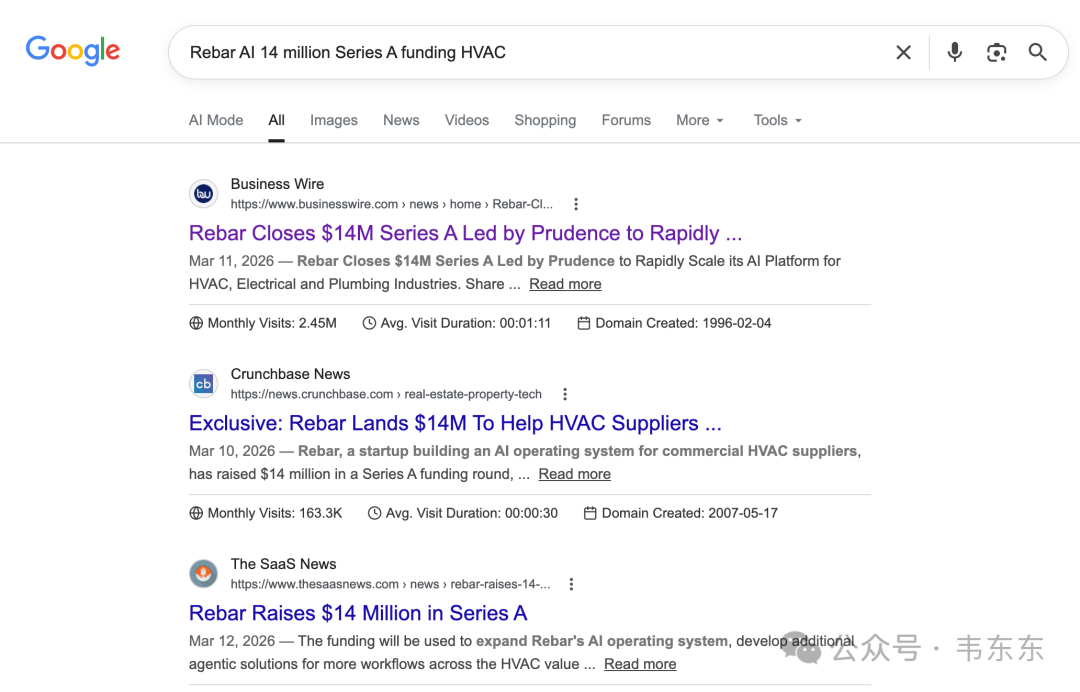Click The SaaS News site name
The image size is (1080, 692).
coord(283,564)
